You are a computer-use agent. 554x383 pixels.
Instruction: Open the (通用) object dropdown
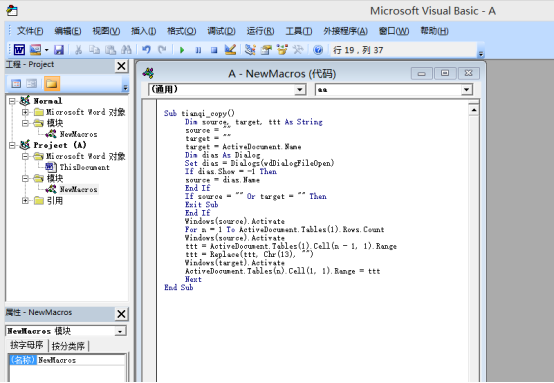tap(300, 90)
